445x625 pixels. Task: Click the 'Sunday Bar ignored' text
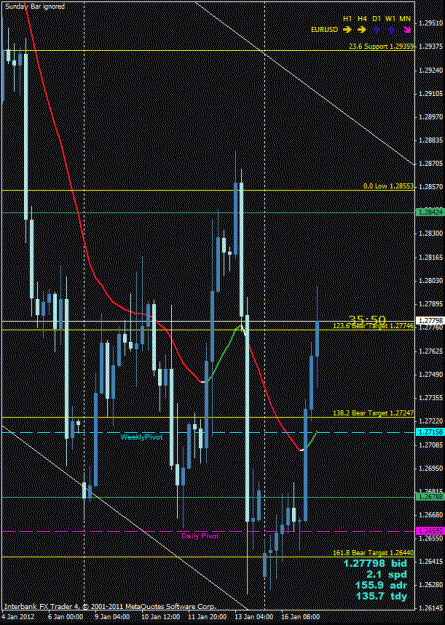35,6
